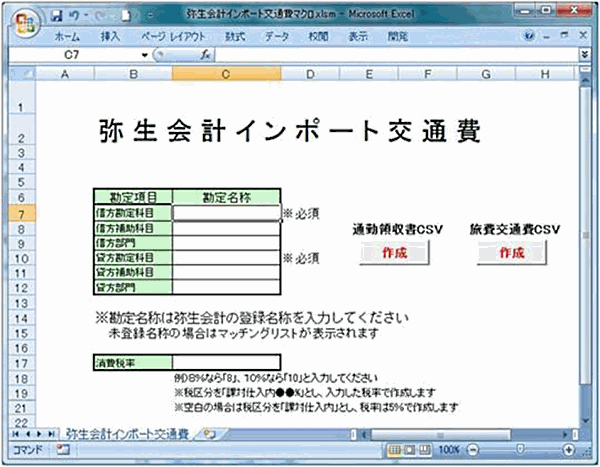Select column A header
The image size is (600, 467).
(x=65, y=74)
